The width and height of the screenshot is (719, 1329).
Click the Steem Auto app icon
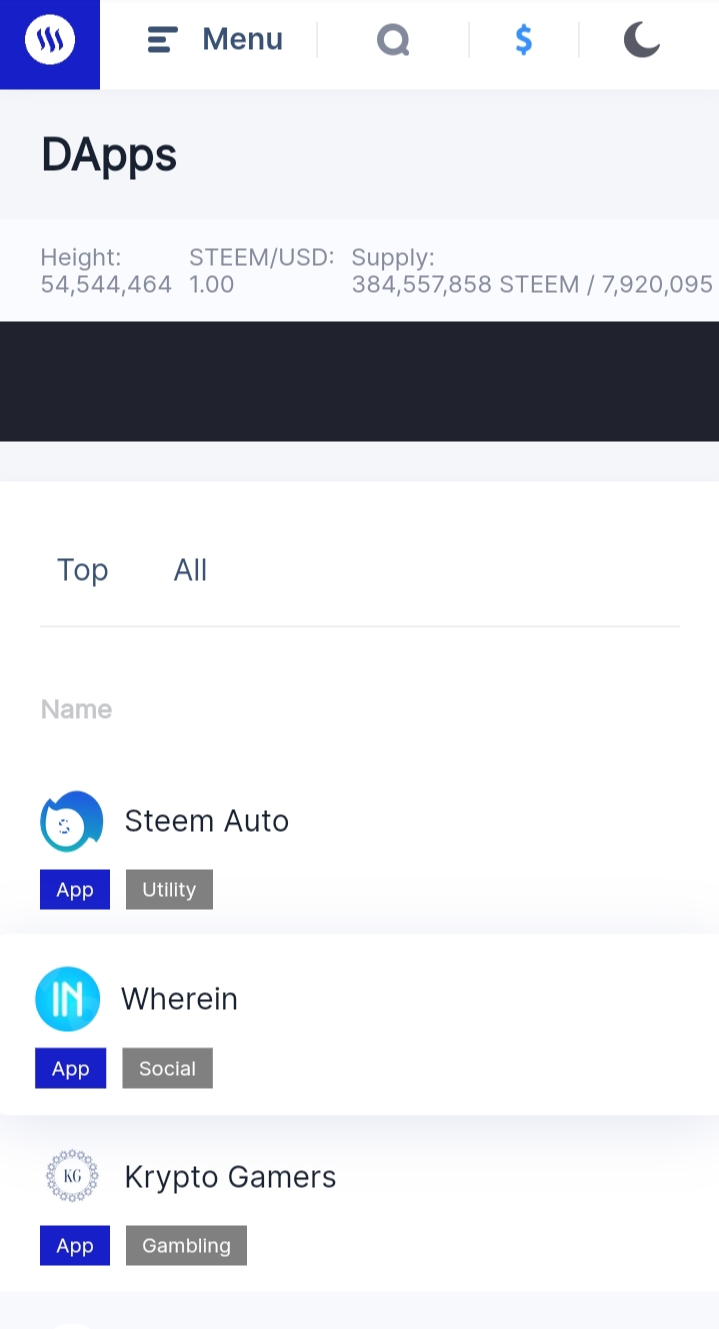coord(72,821)
